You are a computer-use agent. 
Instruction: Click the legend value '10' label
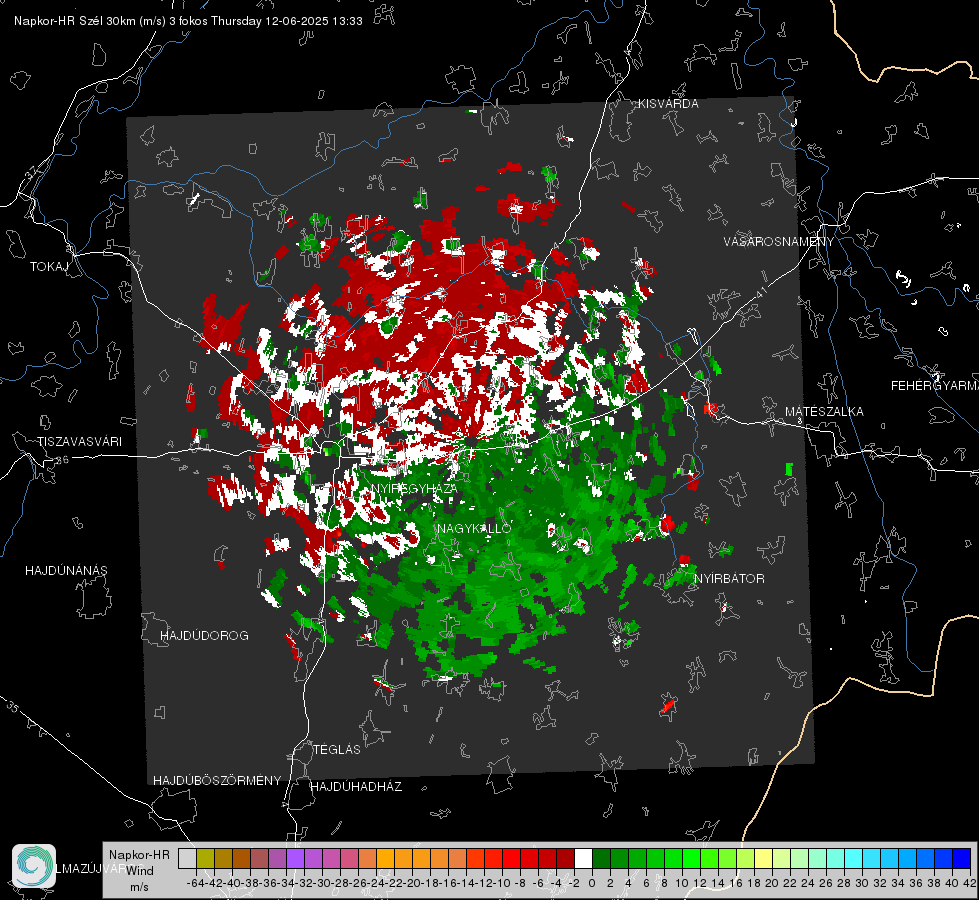[681, 883]
